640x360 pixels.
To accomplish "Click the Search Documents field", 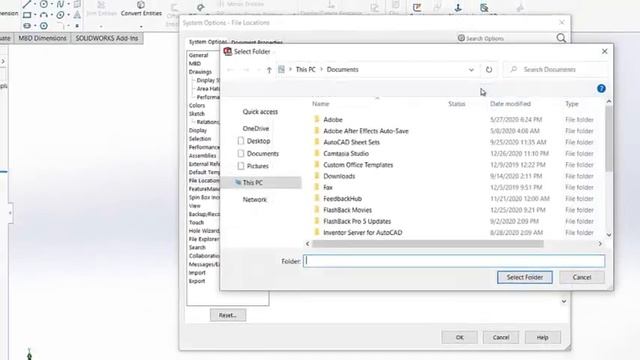I will point(556,70).
